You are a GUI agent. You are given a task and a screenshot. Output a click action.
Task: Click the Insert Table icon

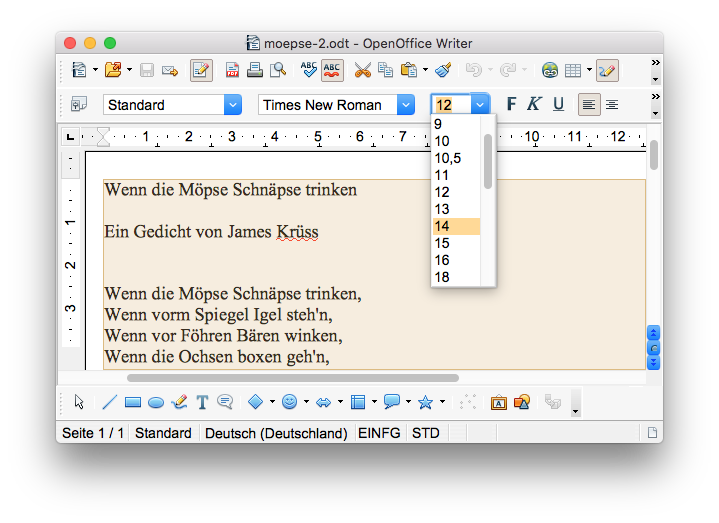click(573, 71)
